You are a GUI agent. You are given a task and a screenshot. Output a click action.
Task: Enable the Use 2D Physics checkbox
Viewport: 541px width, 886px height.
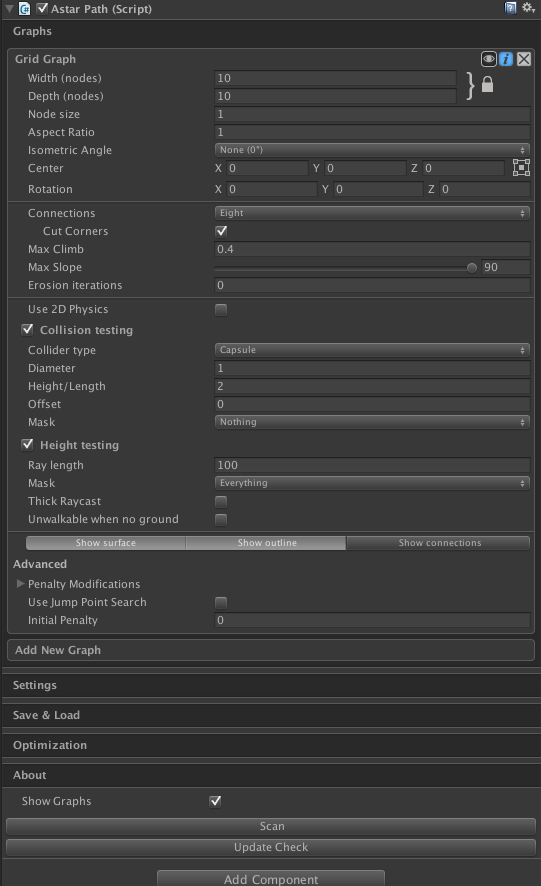221,310
